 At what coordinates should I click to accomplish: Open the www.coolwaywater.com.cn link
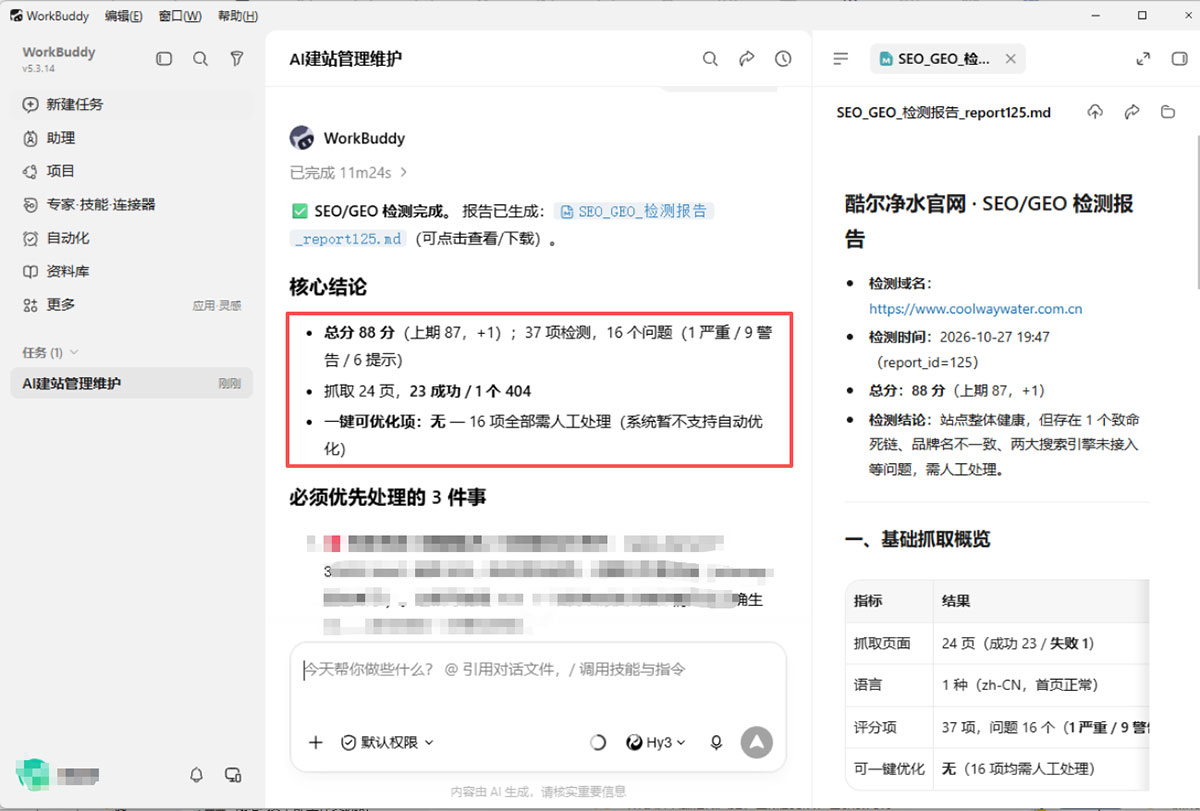975,309
